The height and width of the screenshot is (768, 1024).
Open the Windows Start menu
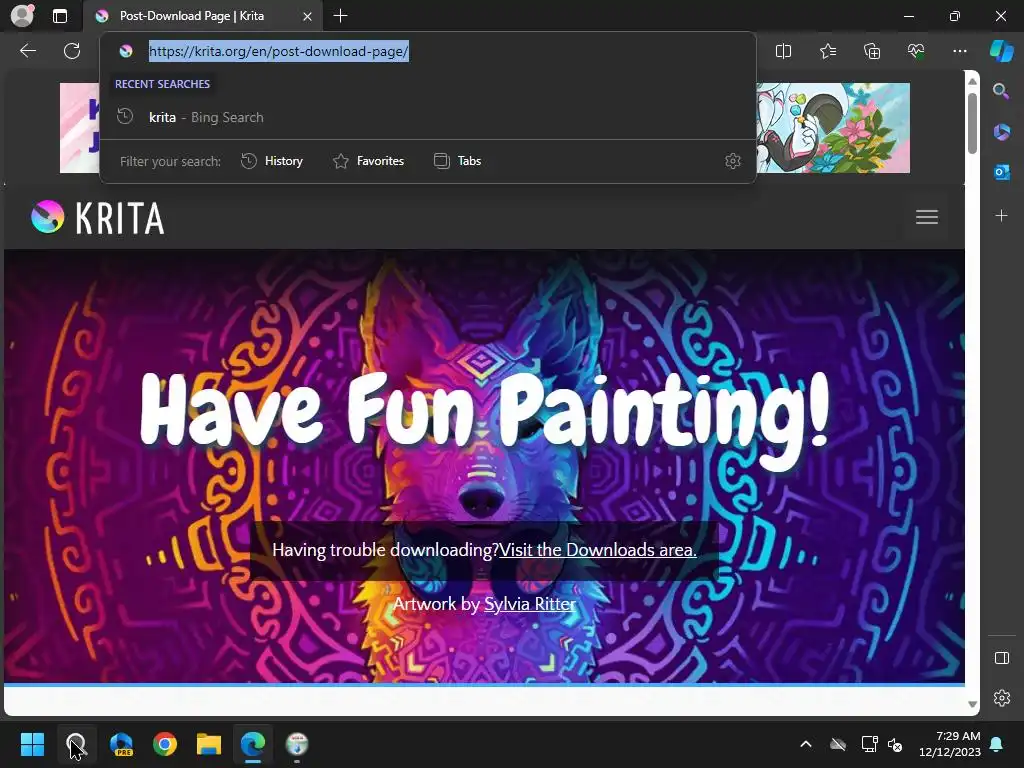tap(32, 744)
